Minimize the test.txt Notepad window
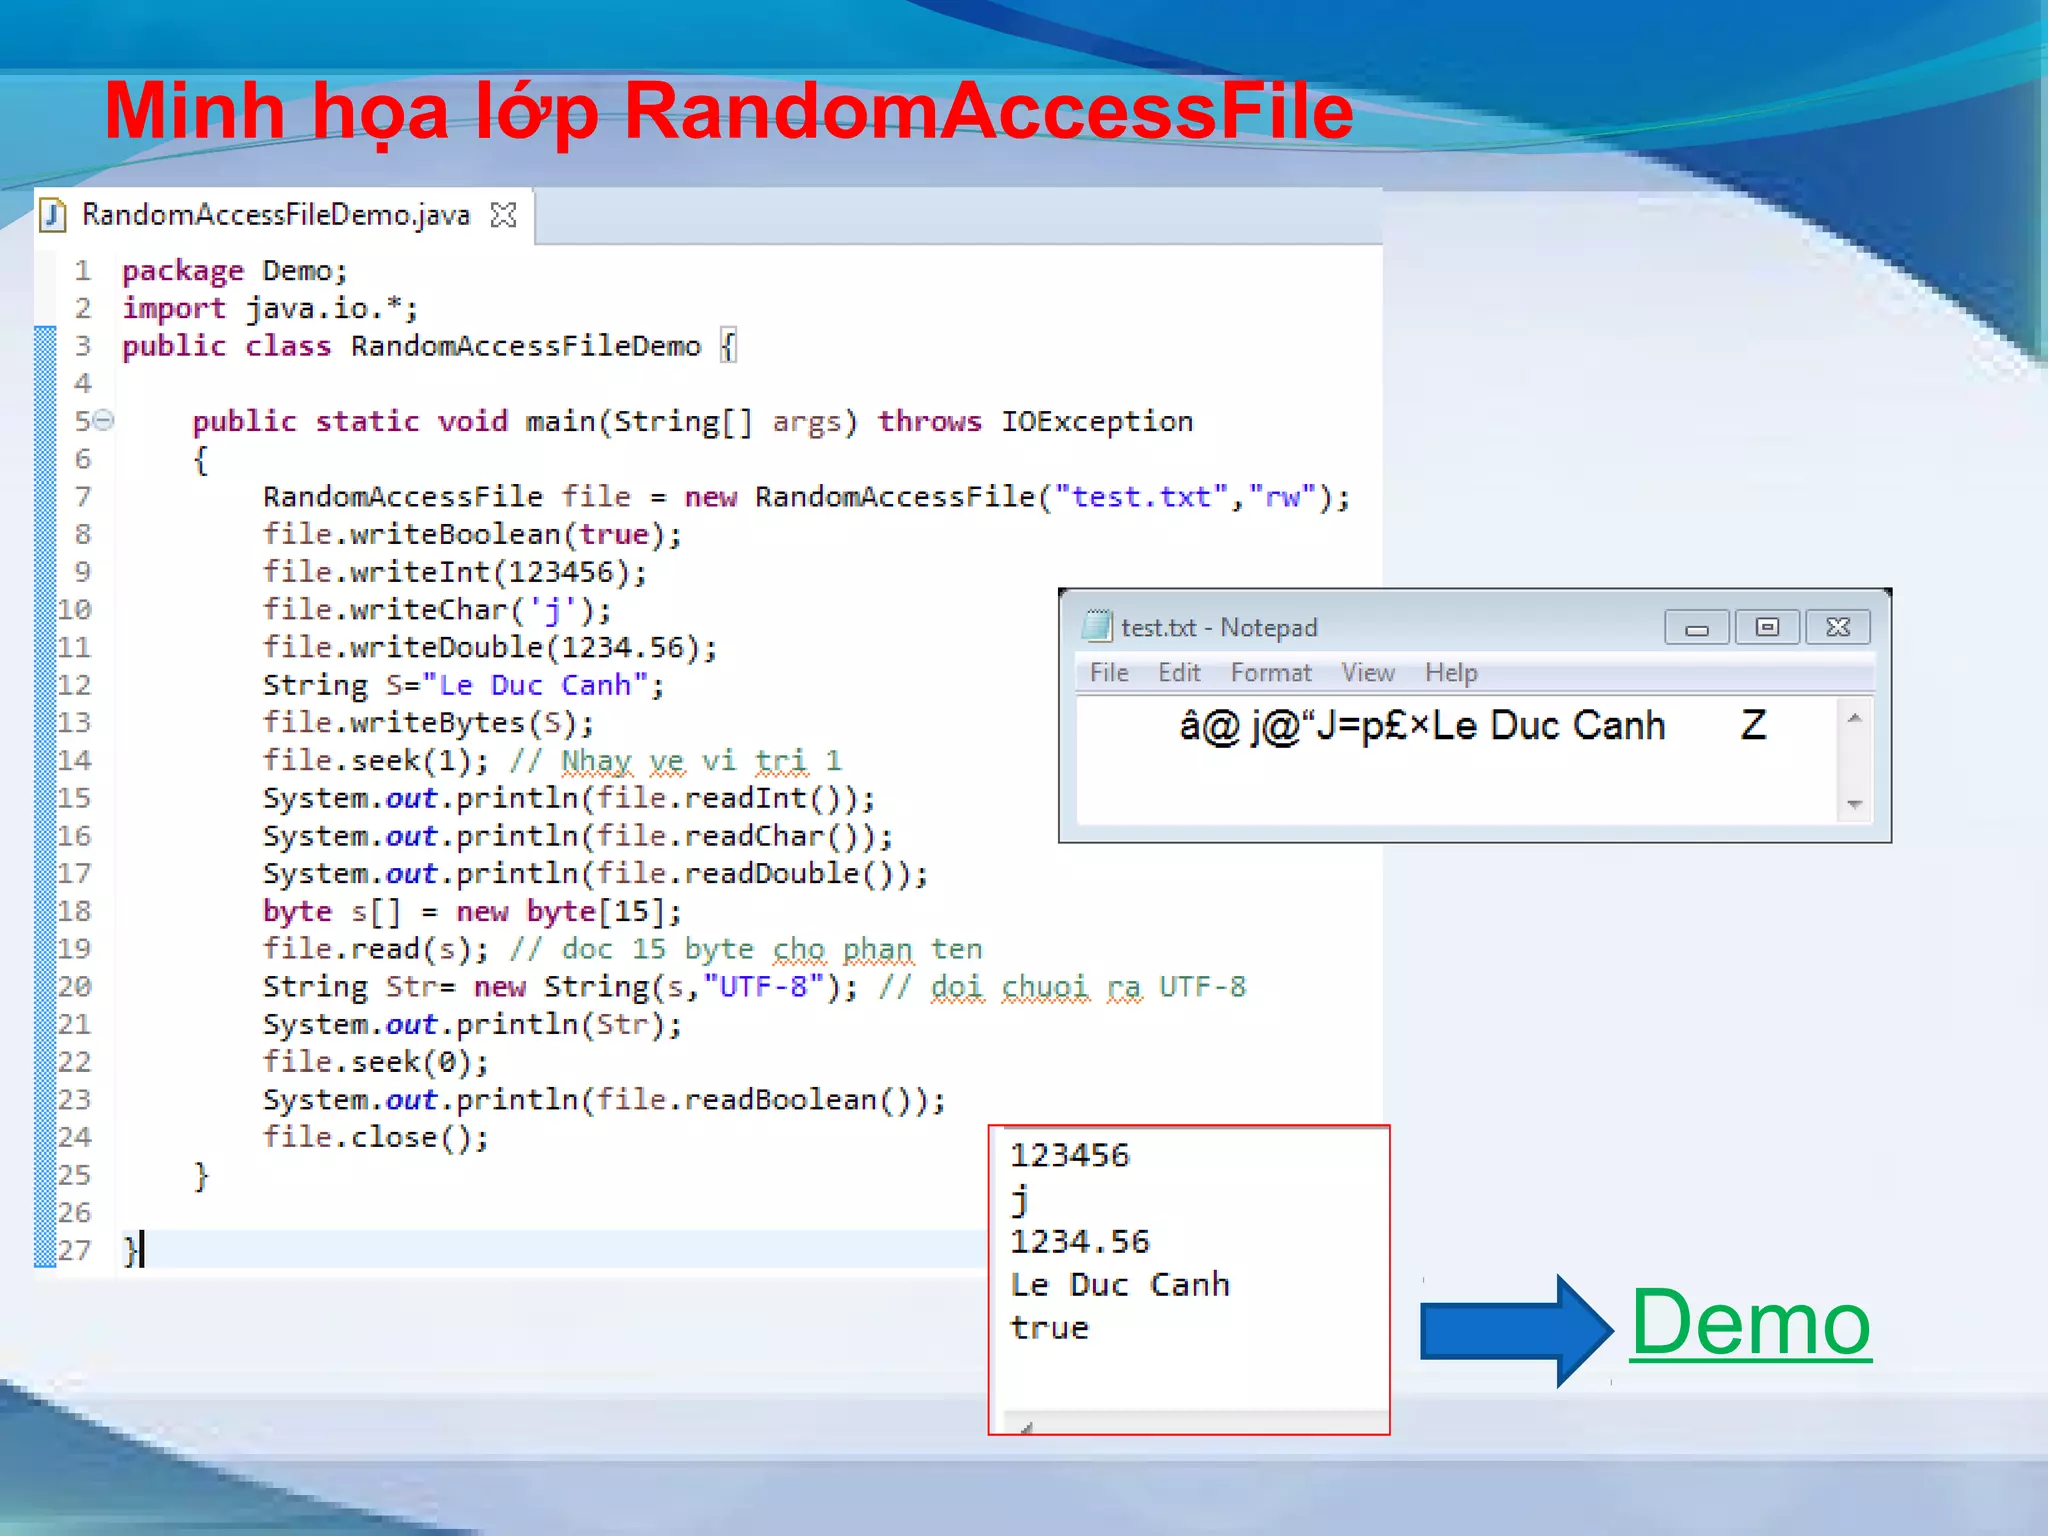Screen dimensions: 2048x1536 tap(1697, 627)
